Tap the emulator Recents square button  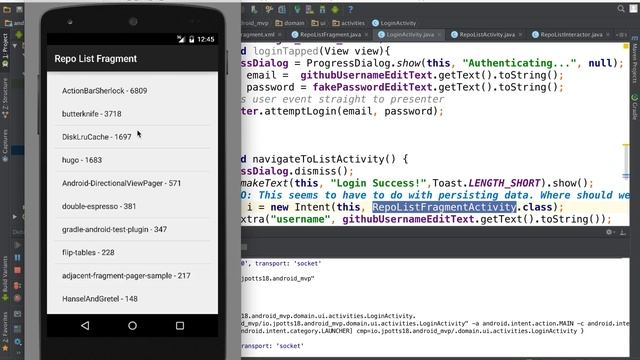180,325
